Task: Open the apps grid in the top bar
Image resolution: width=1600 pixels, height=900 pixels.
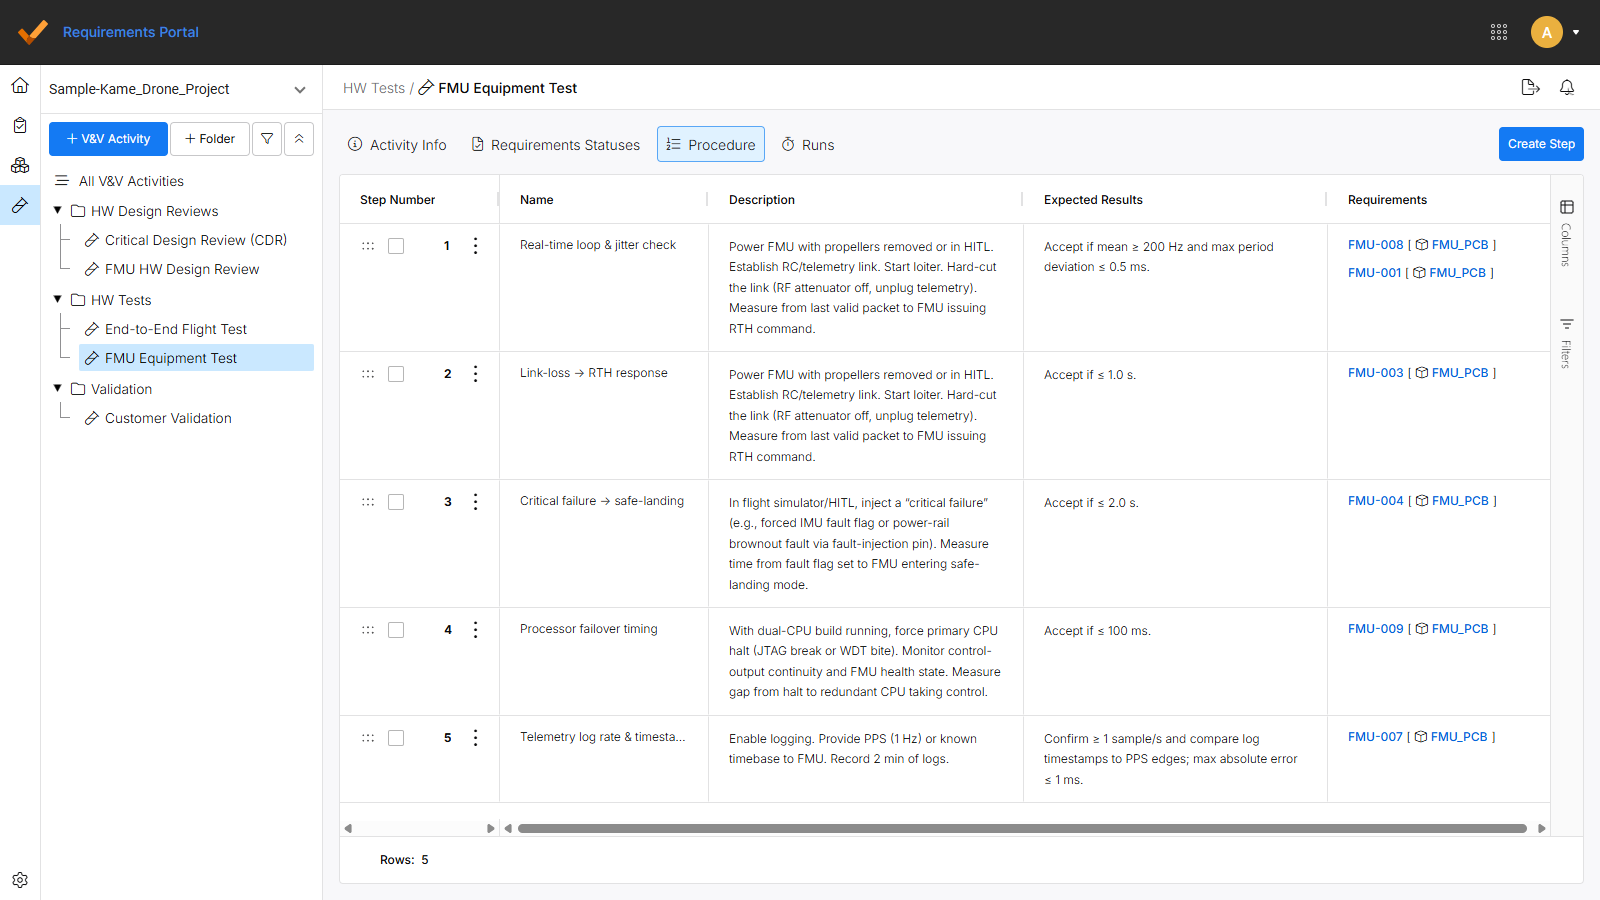Action: (x=1500, y=32)
